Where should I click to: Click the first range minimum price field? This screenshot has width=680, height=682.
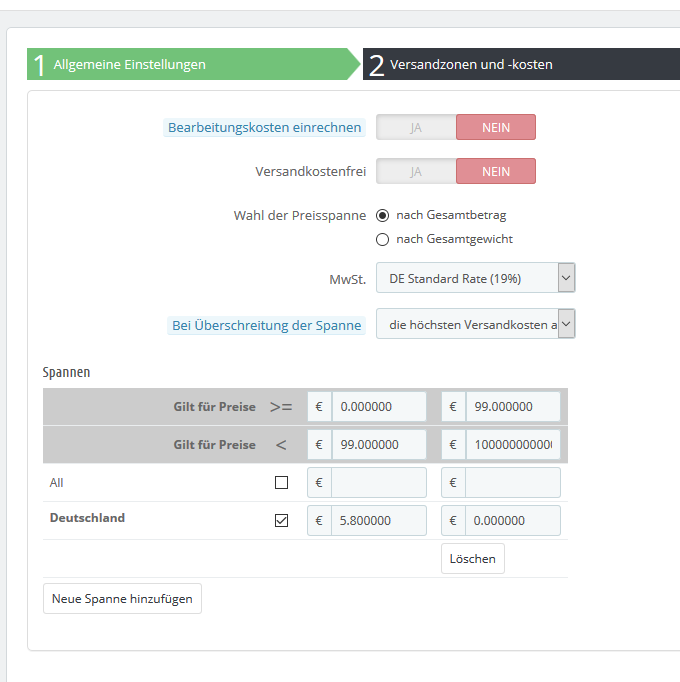click(379, 407)
